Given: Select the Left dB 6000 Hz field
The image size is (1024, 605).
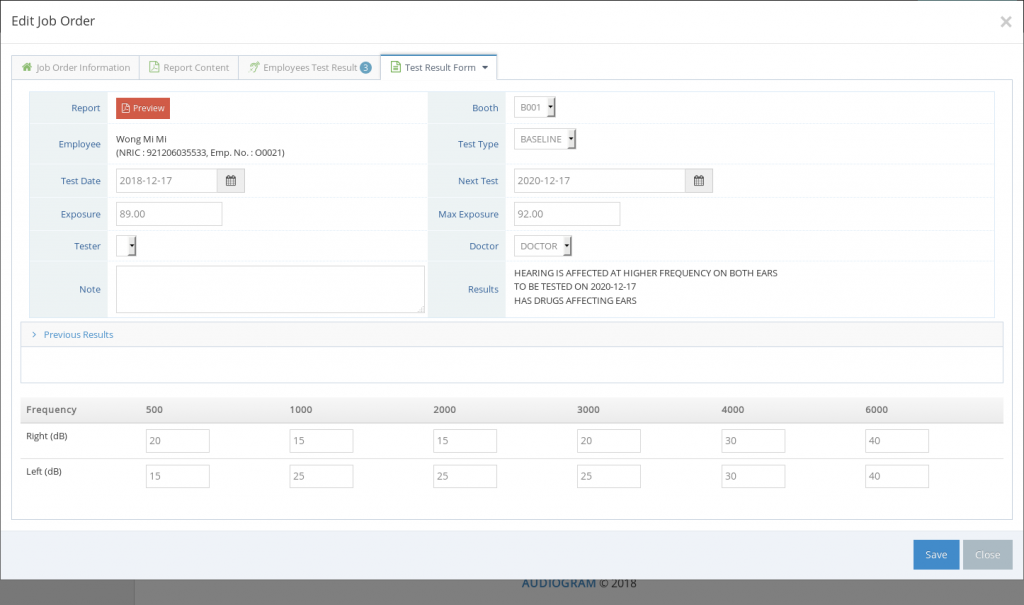Looking at the screenshot, I should point(896,476).
